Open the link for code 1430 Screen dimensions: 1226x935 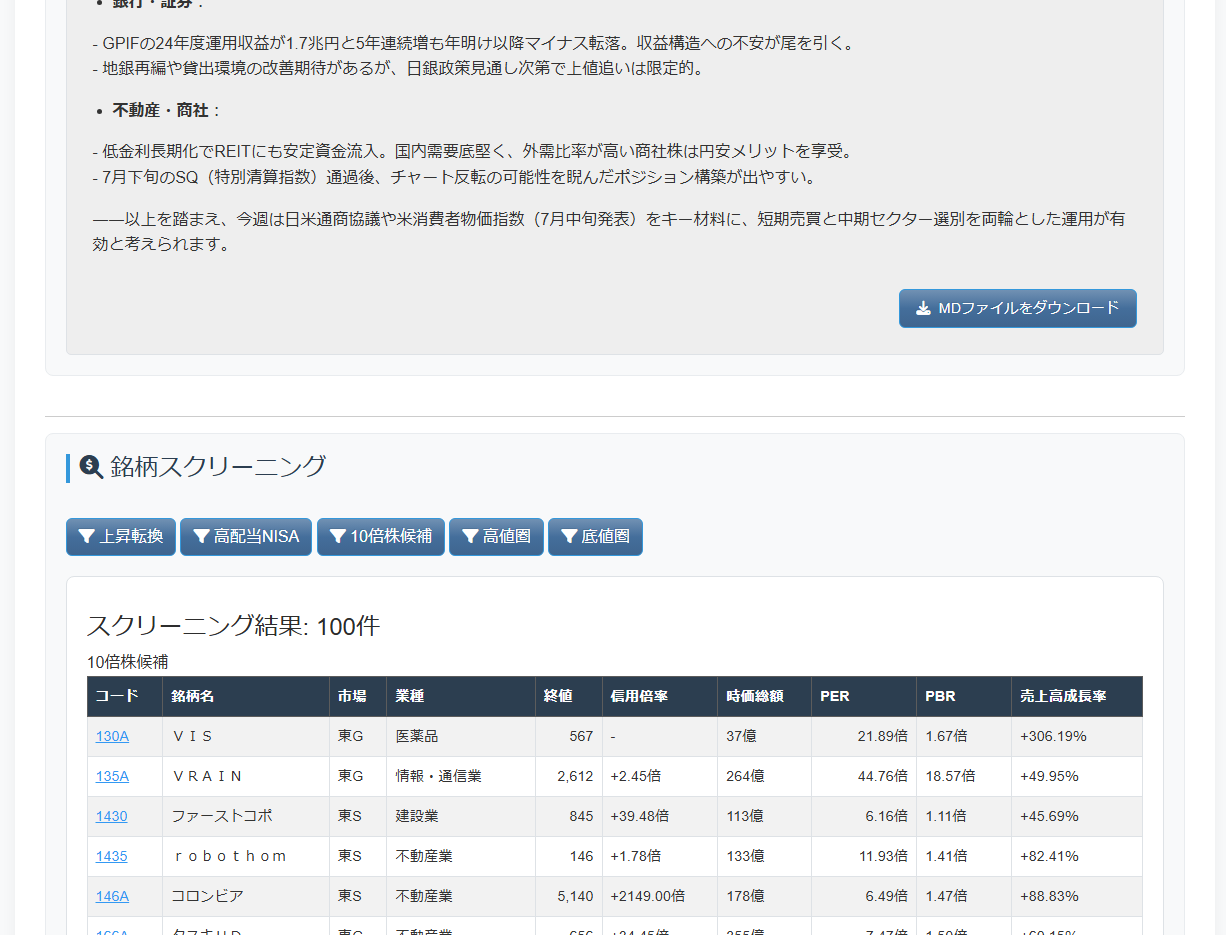pos(110,816)
